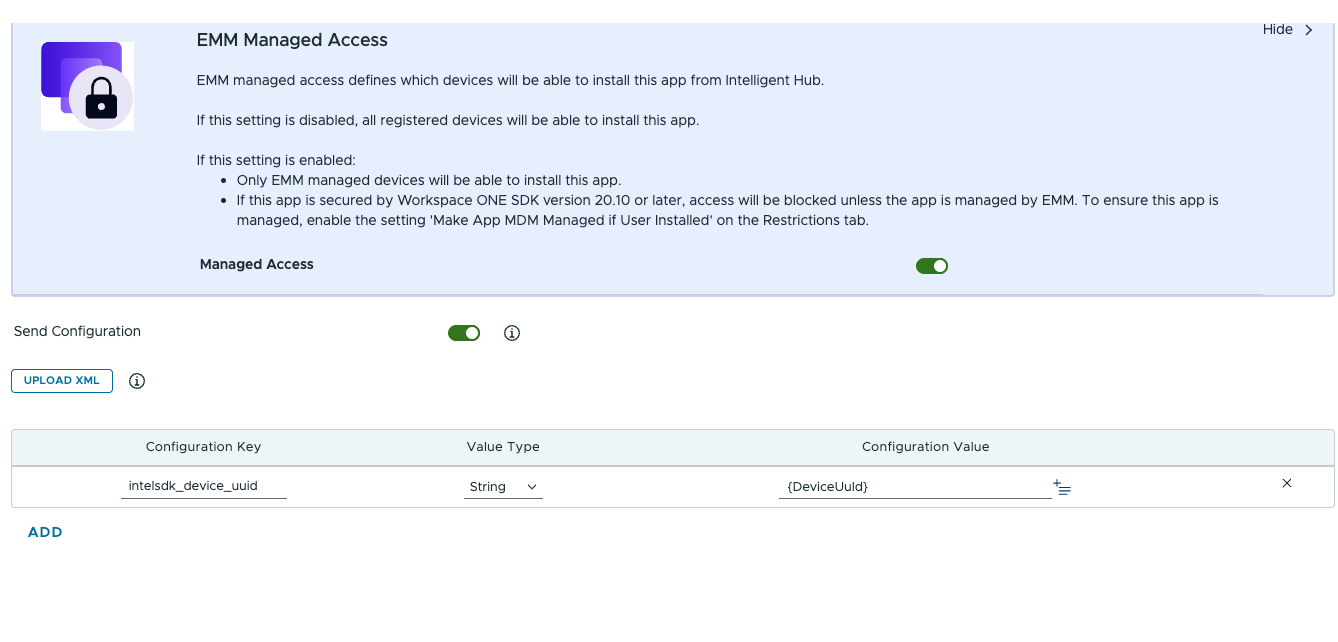Click the UPLOAD XML button
The width and height of the screenshot is (1338, 642).
(61, 381)
